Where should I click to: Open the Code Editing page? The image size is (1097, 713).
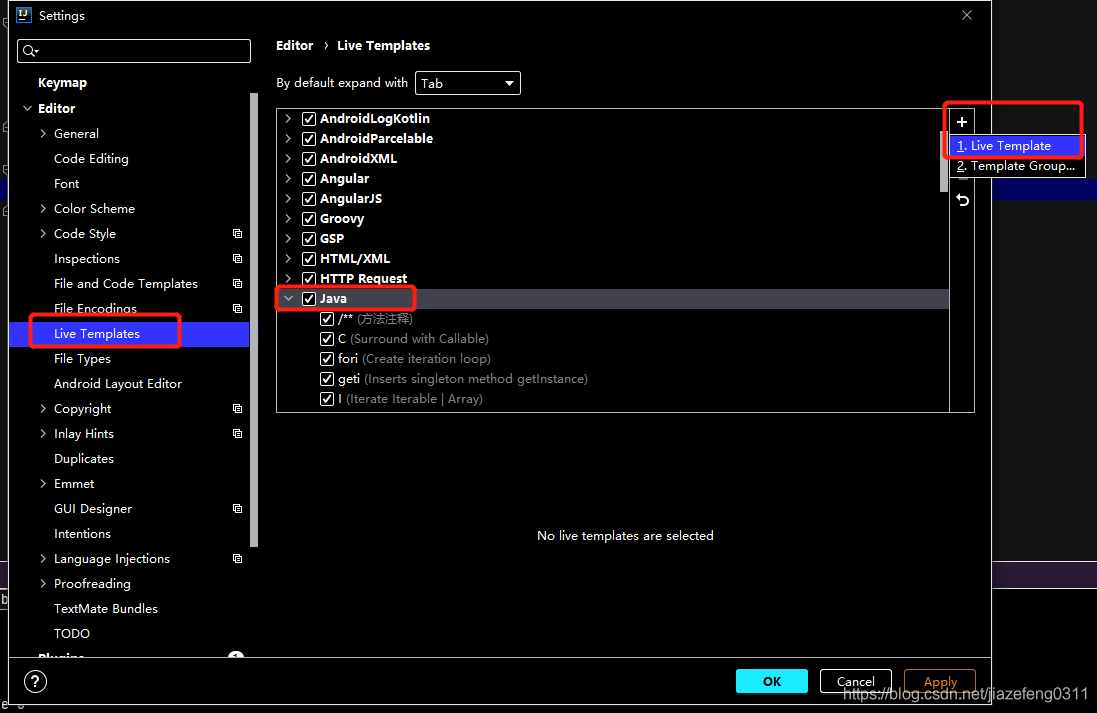coord(91,159)
